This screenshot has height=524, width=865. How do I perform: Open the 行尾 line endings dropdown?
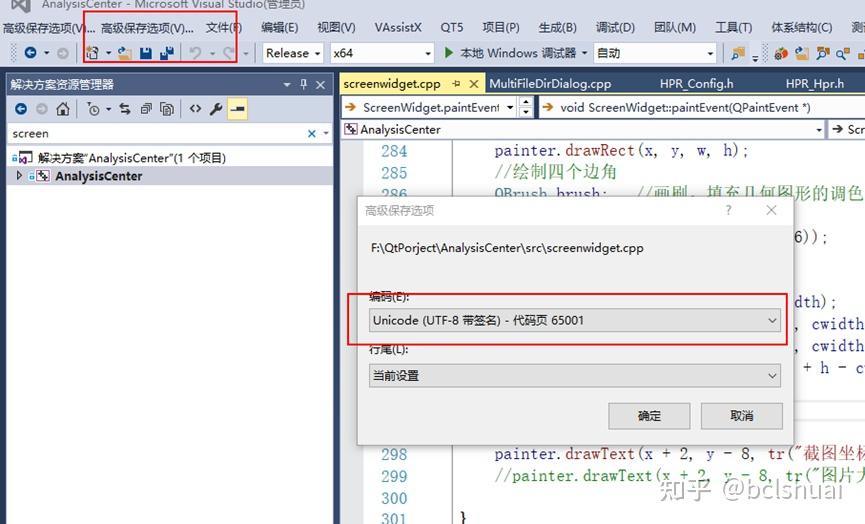pyautogui.click(x=575, y=376)
